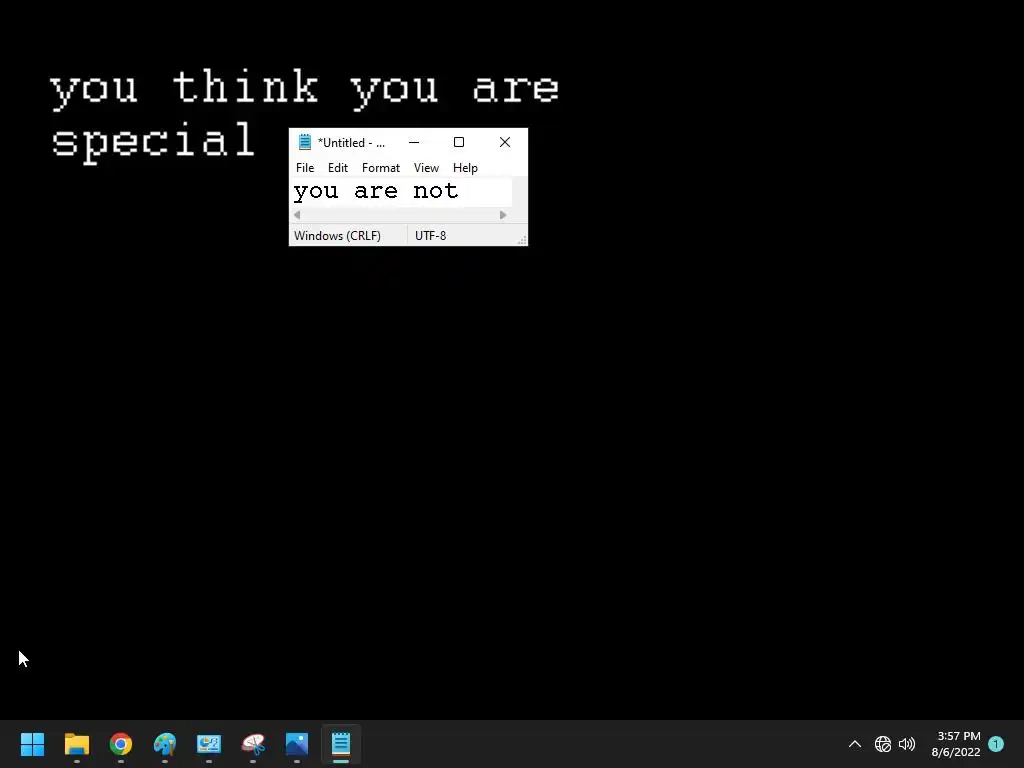Image resolution: width=1024 pixels, height=768 pixels.
Task: Open the Format menu in Notepad
Action: (x=381, y=168)
